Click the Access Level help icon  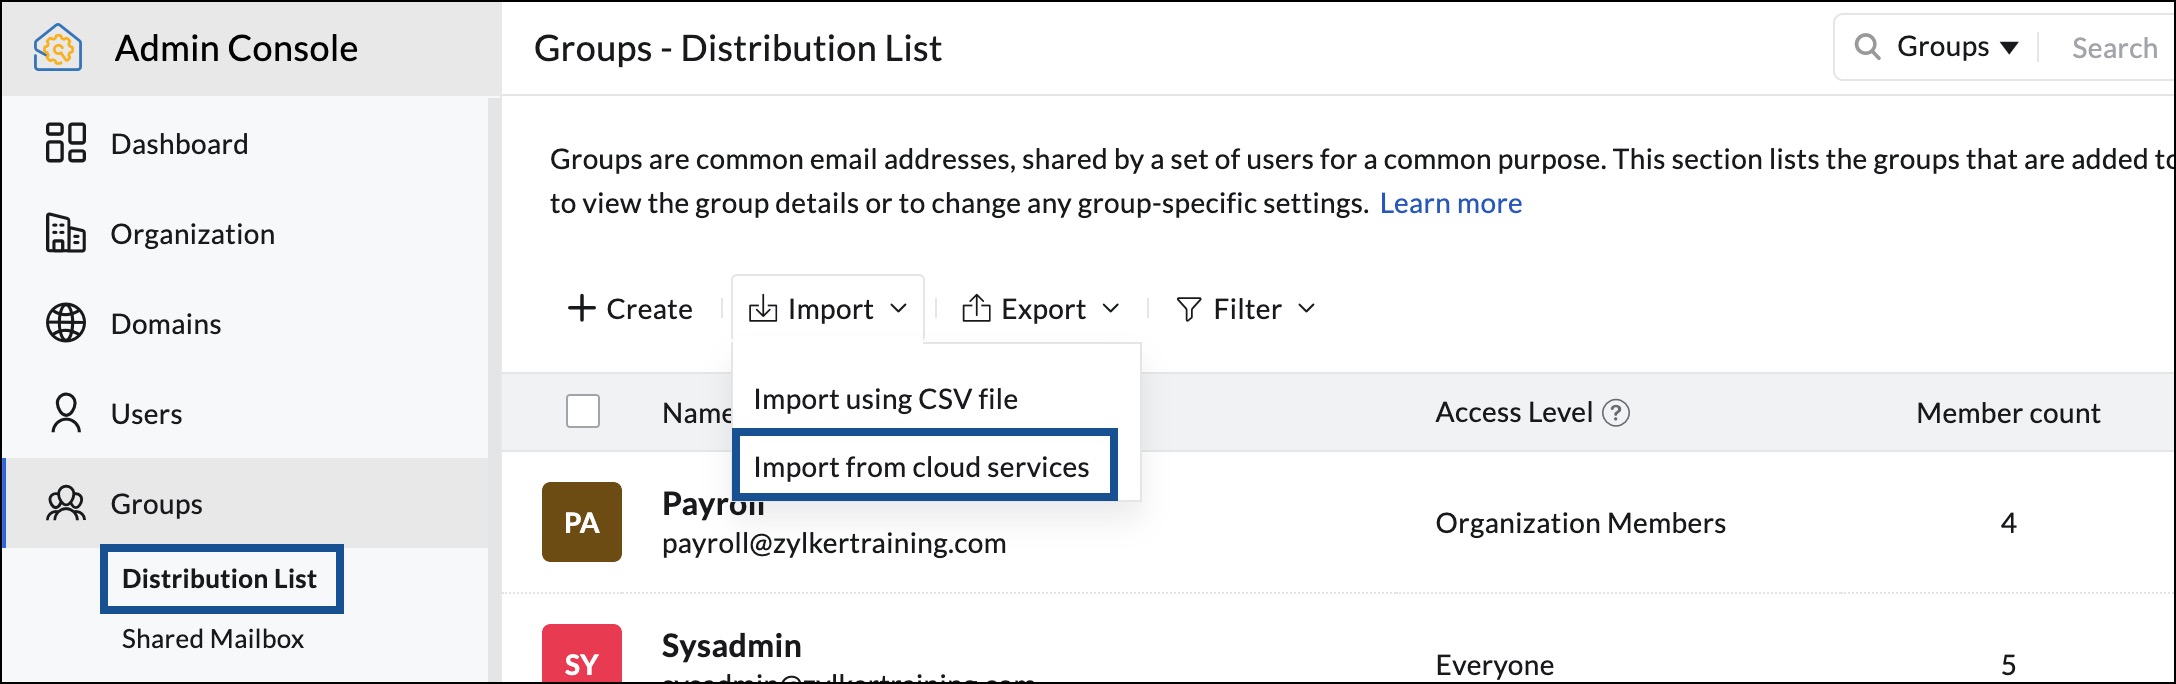pyautogui.click(x=1616, y=412)
